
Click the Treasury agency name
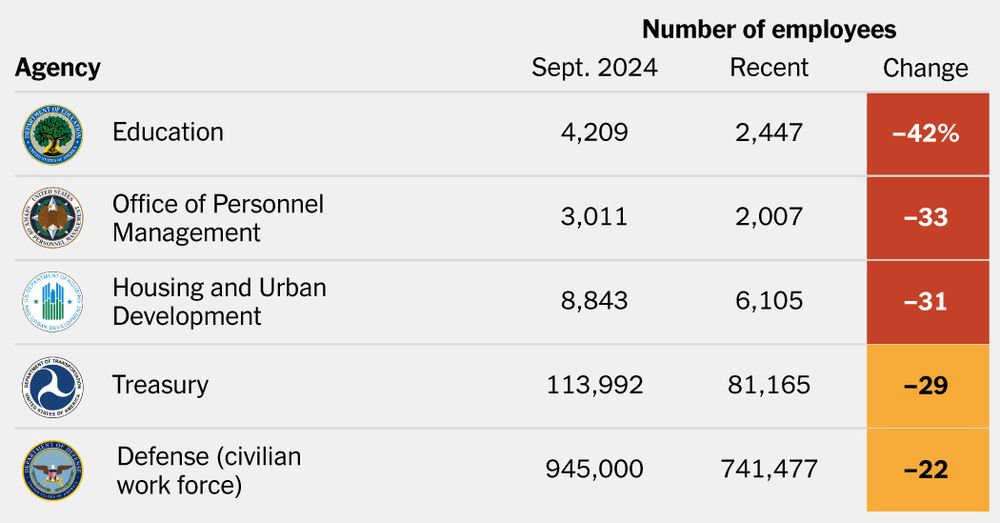[x=160, y=385]
